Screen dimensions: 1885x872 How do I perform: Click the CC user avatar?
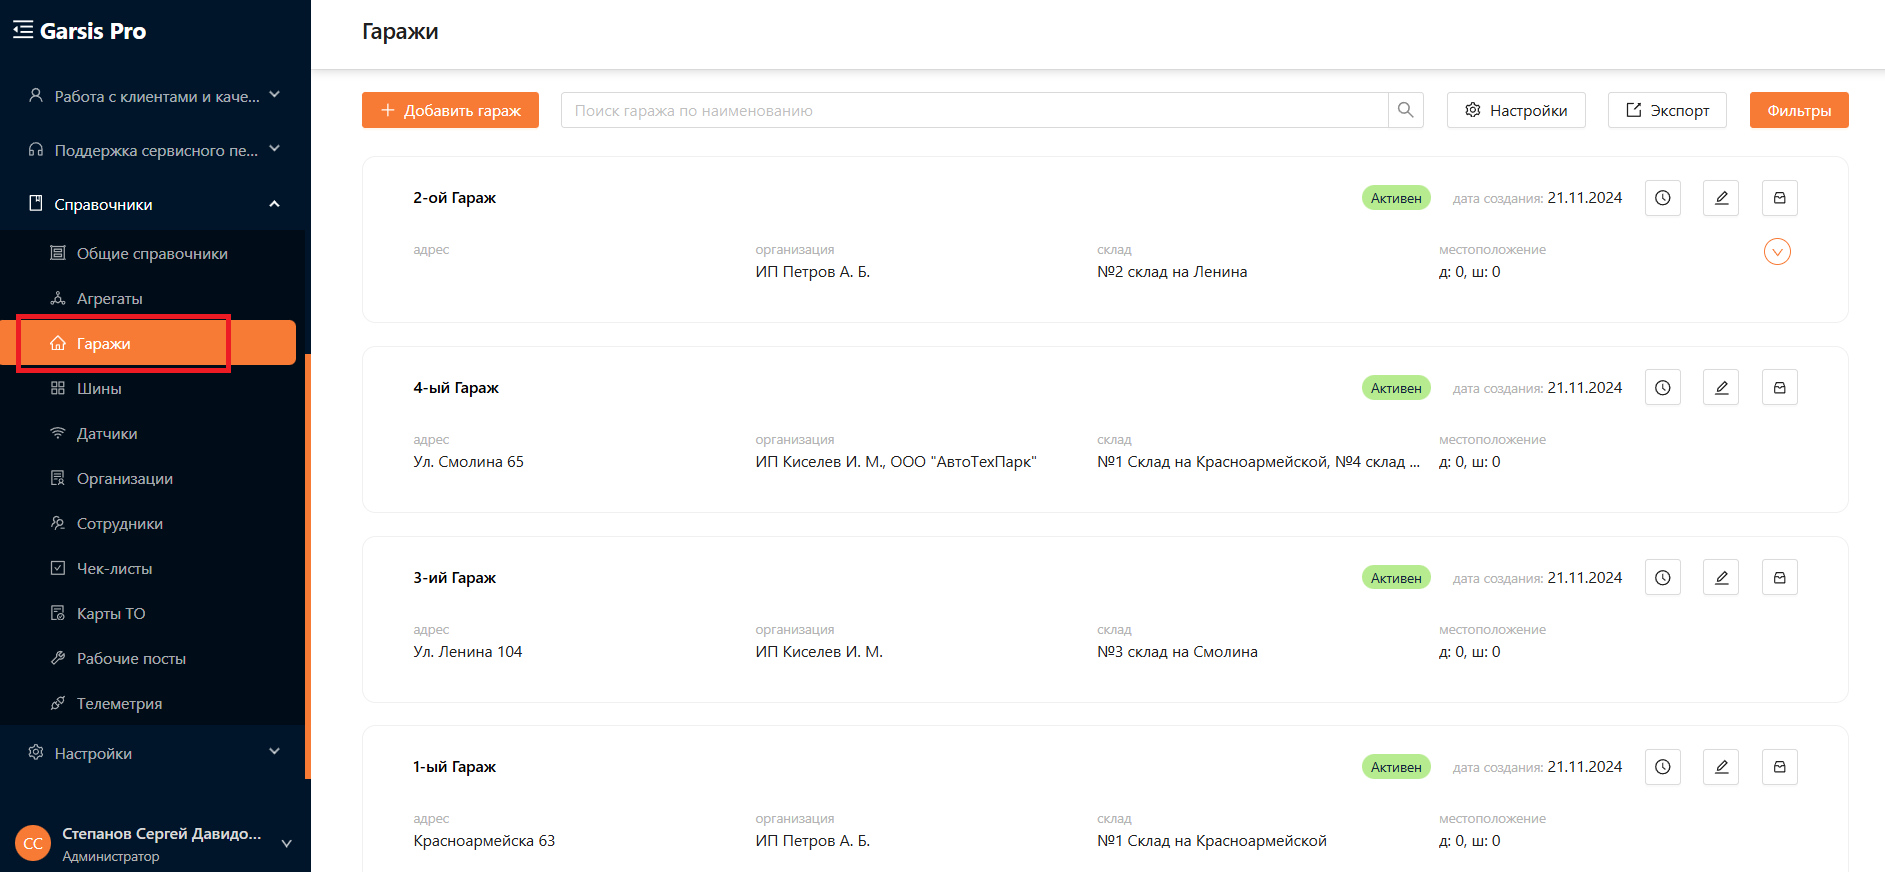click(x=33, y=843)
